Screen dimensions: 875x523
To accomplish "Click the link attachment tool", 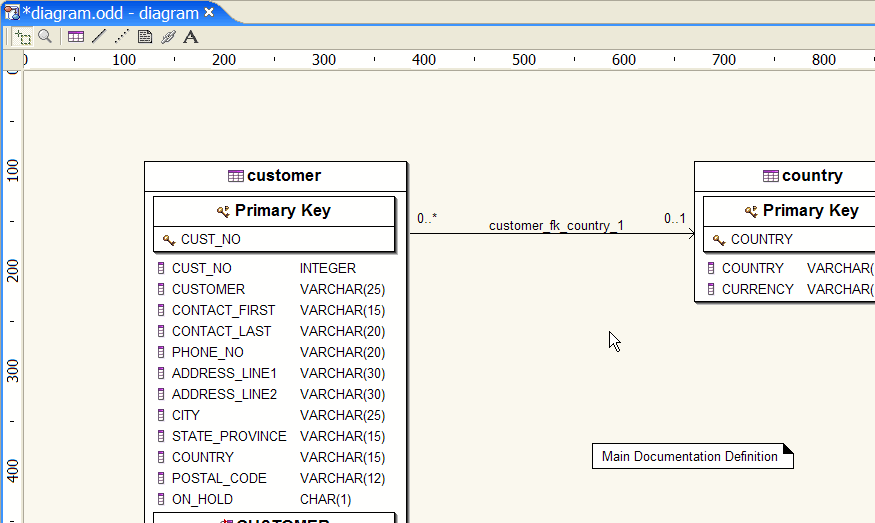I will (x=168, y=37).
